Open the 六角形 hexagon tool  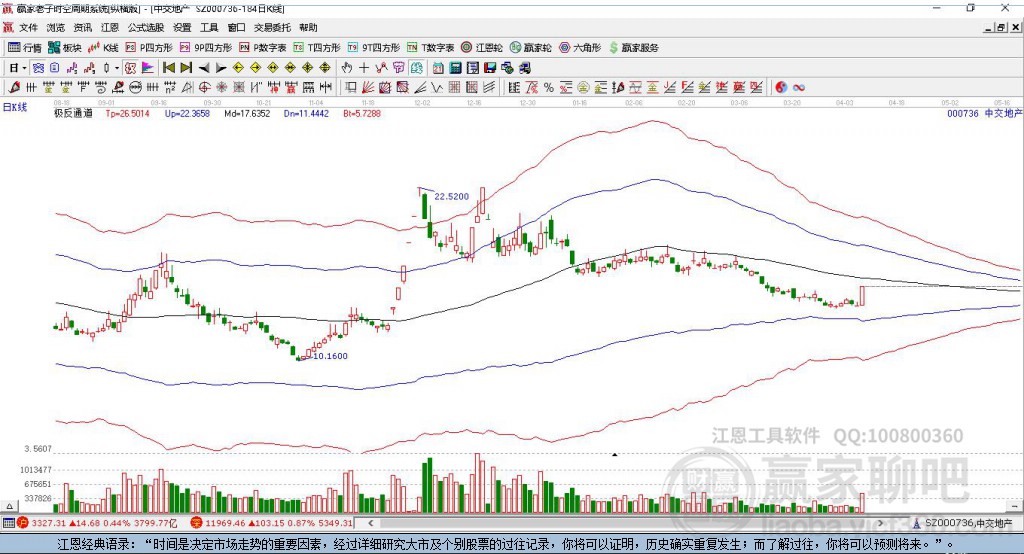580,48
